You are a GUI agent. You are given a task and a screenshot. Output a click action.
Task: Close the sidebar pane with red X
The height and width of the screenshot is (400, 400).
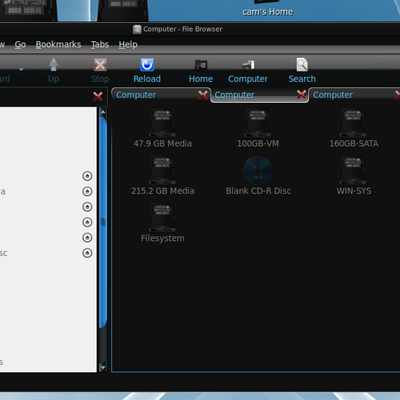98,96
